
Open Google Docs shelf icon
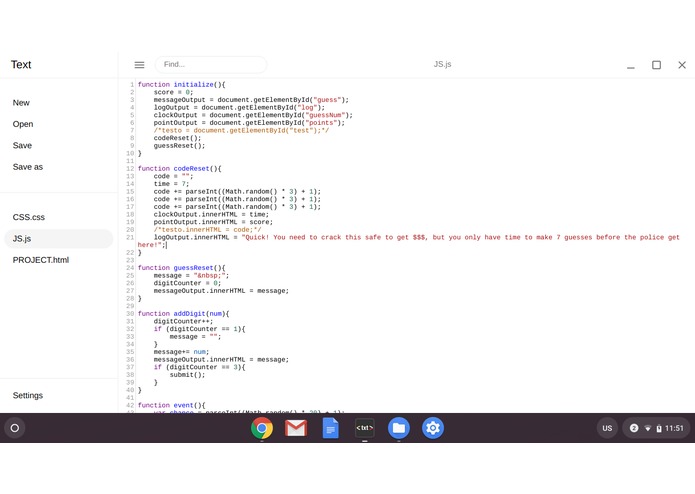[330, 428]
